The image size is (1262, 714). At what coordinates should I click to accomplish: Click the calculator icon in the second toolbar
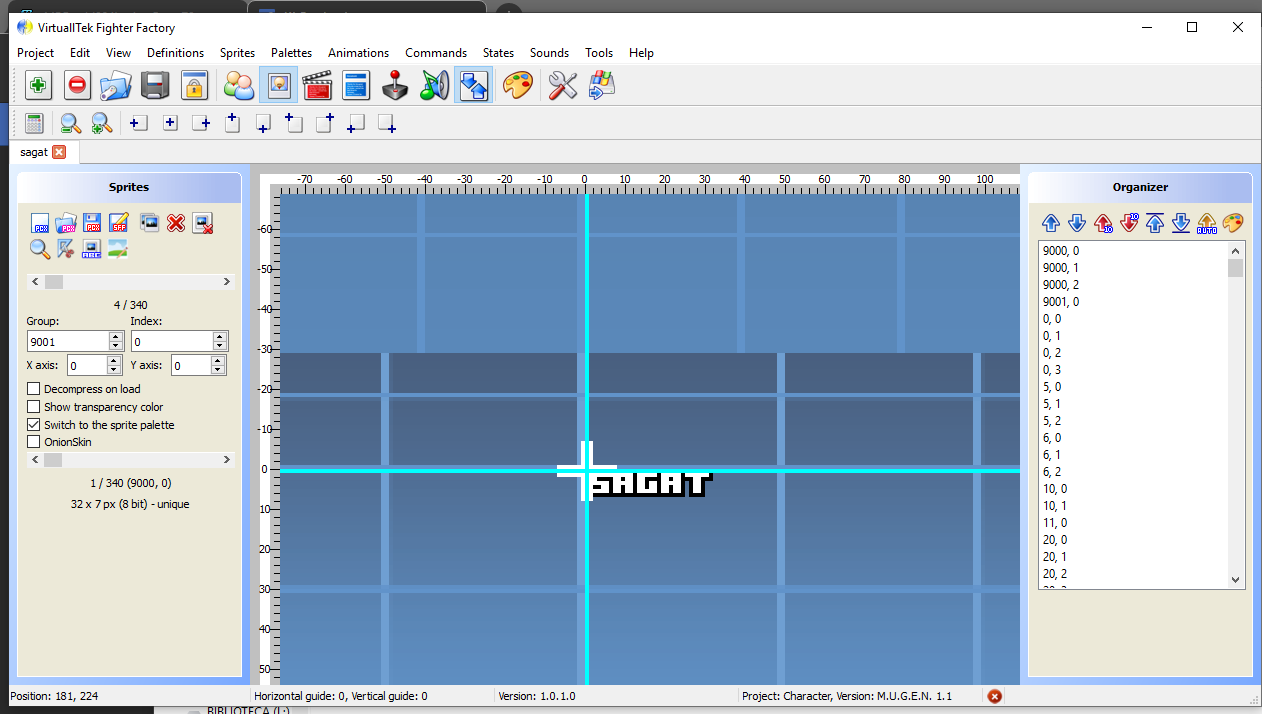33,124
